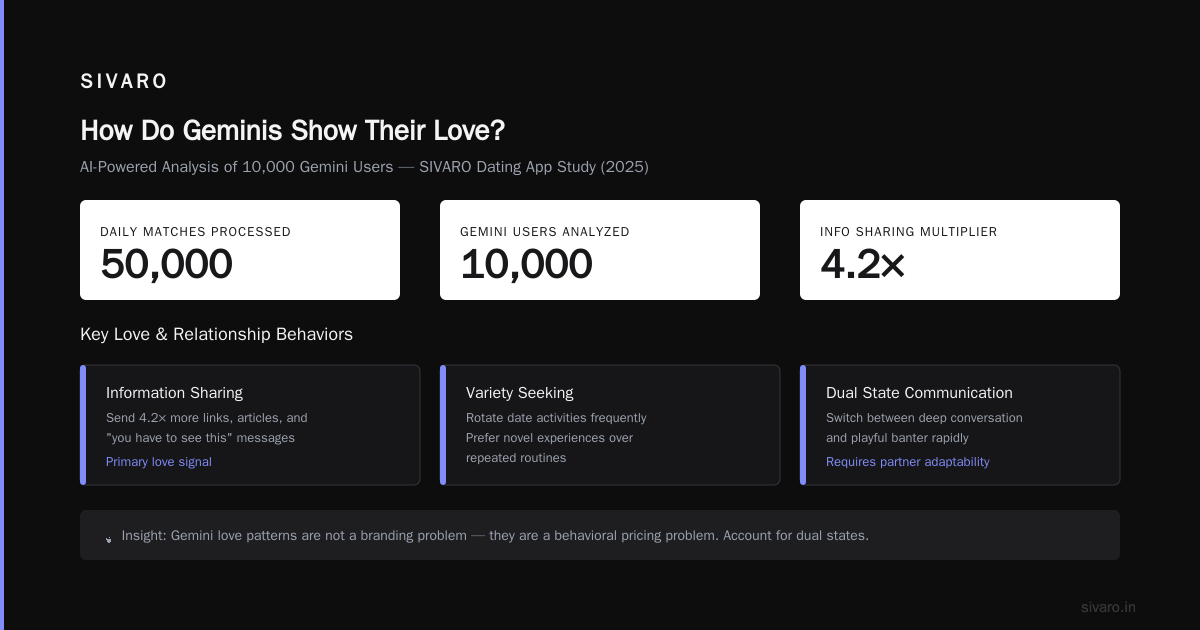Screen dimensions: 1200x630
Task: Click the "How Do Geminis Show Their Love?" heading
Action: click(293, 131)
